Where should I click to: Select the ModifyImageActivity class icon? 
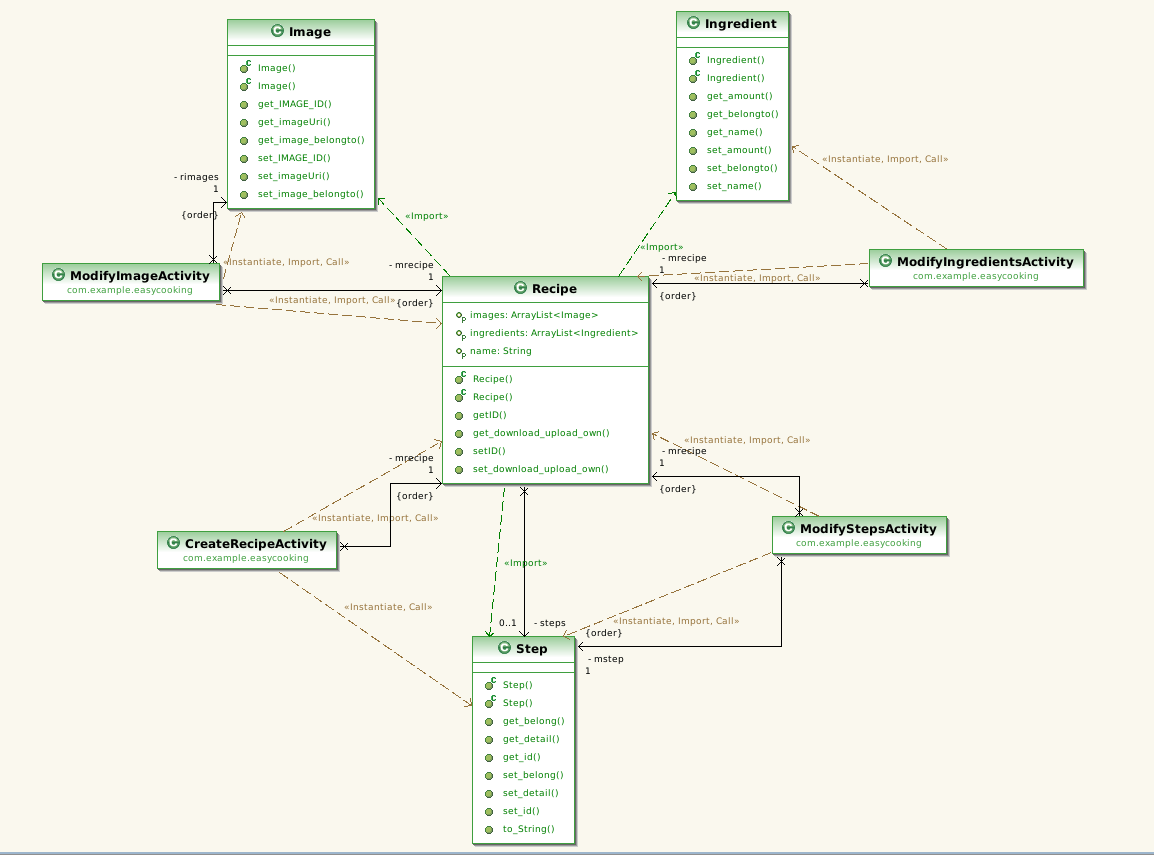[57, 275]
